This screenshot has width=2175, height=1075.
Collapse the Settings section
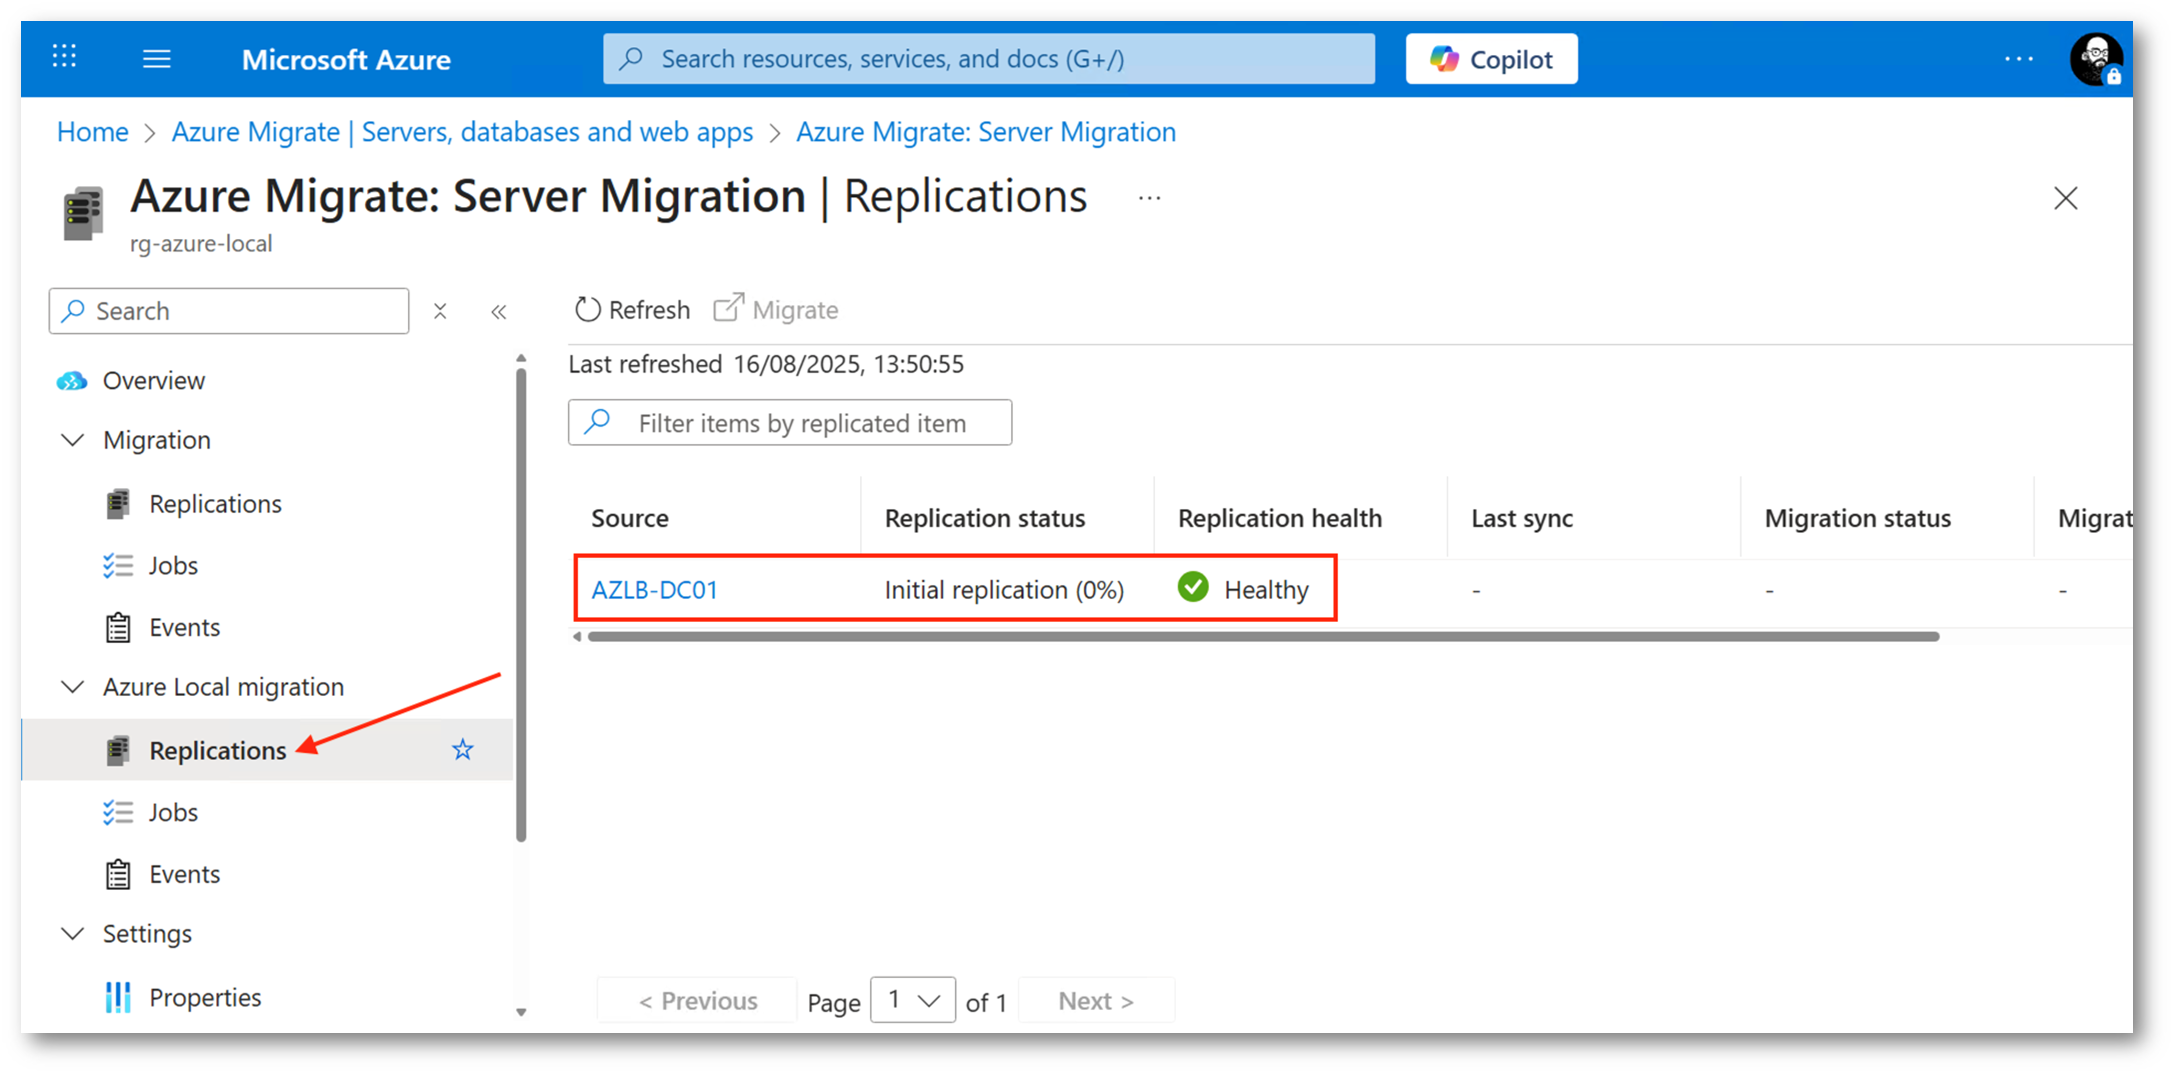pos(73,934)
